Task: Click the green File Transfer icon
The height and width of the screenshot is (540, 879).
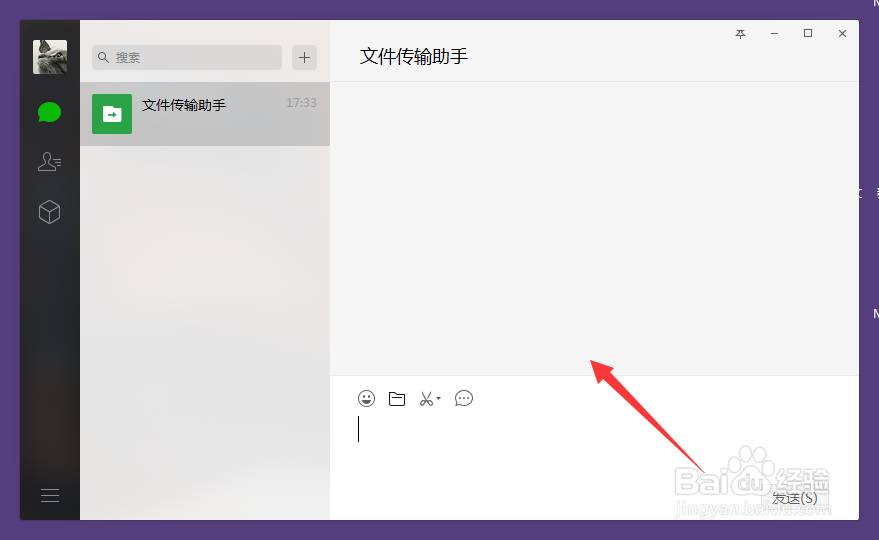Action: tap(112, 114)
